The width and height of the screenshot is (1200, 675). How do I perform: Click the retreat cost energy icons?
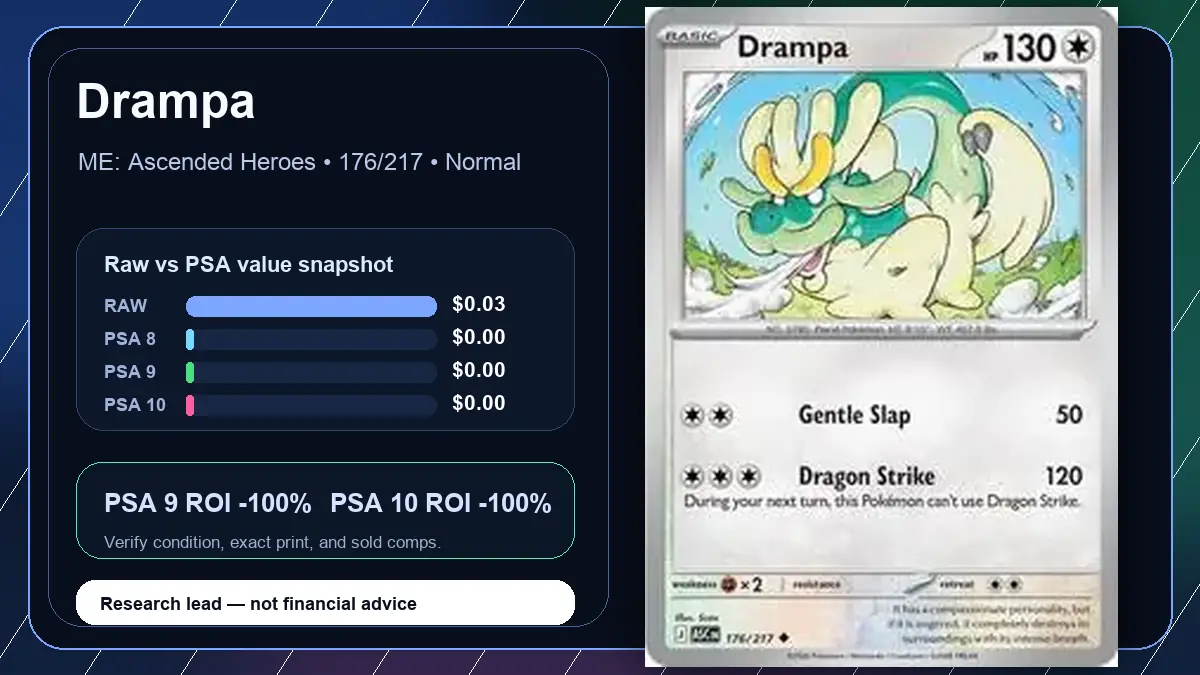tap(1003, 583)
